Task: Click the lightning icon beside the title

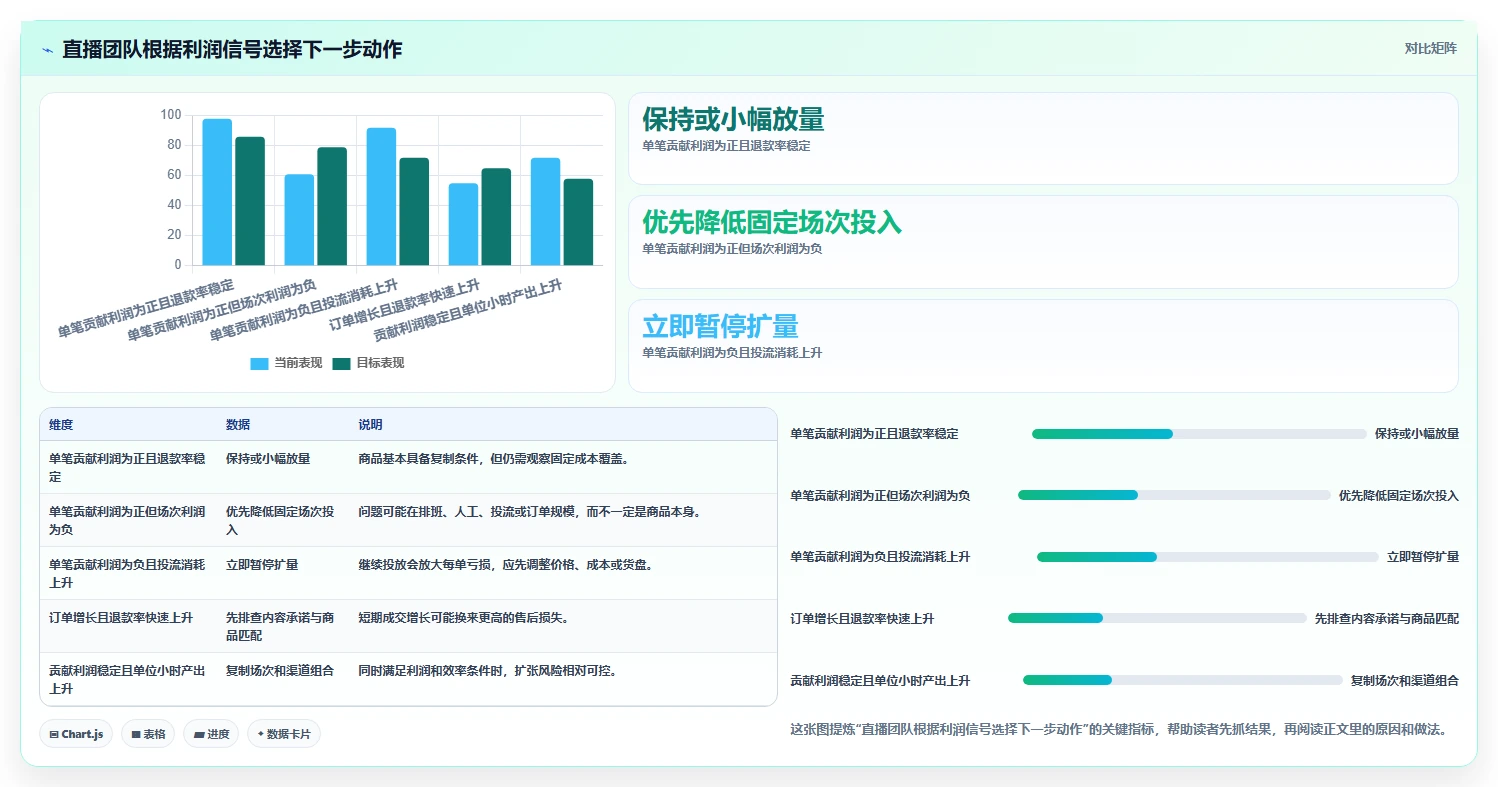Action: tap(47, 49)
